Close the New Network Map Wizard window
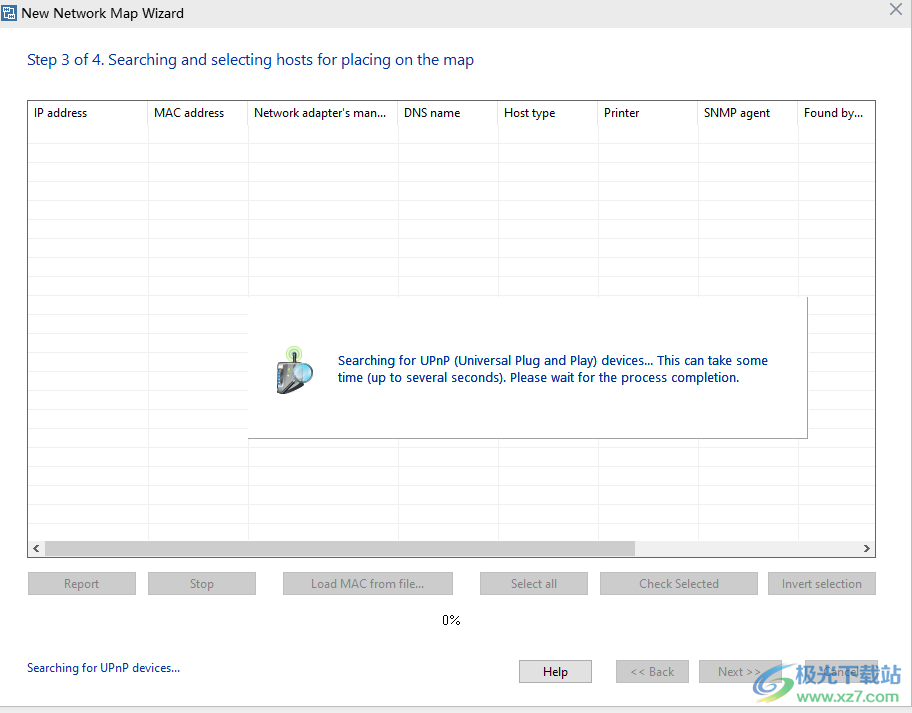912x713 pixels. [x=896, y=9]
